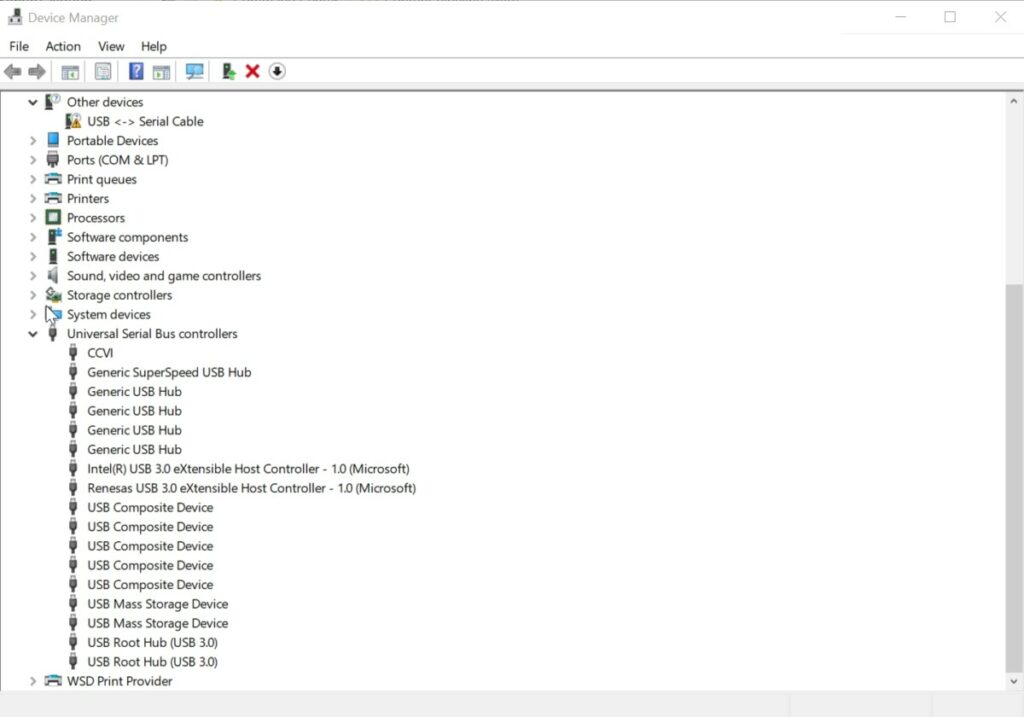Open the File menu

[19, 46]
